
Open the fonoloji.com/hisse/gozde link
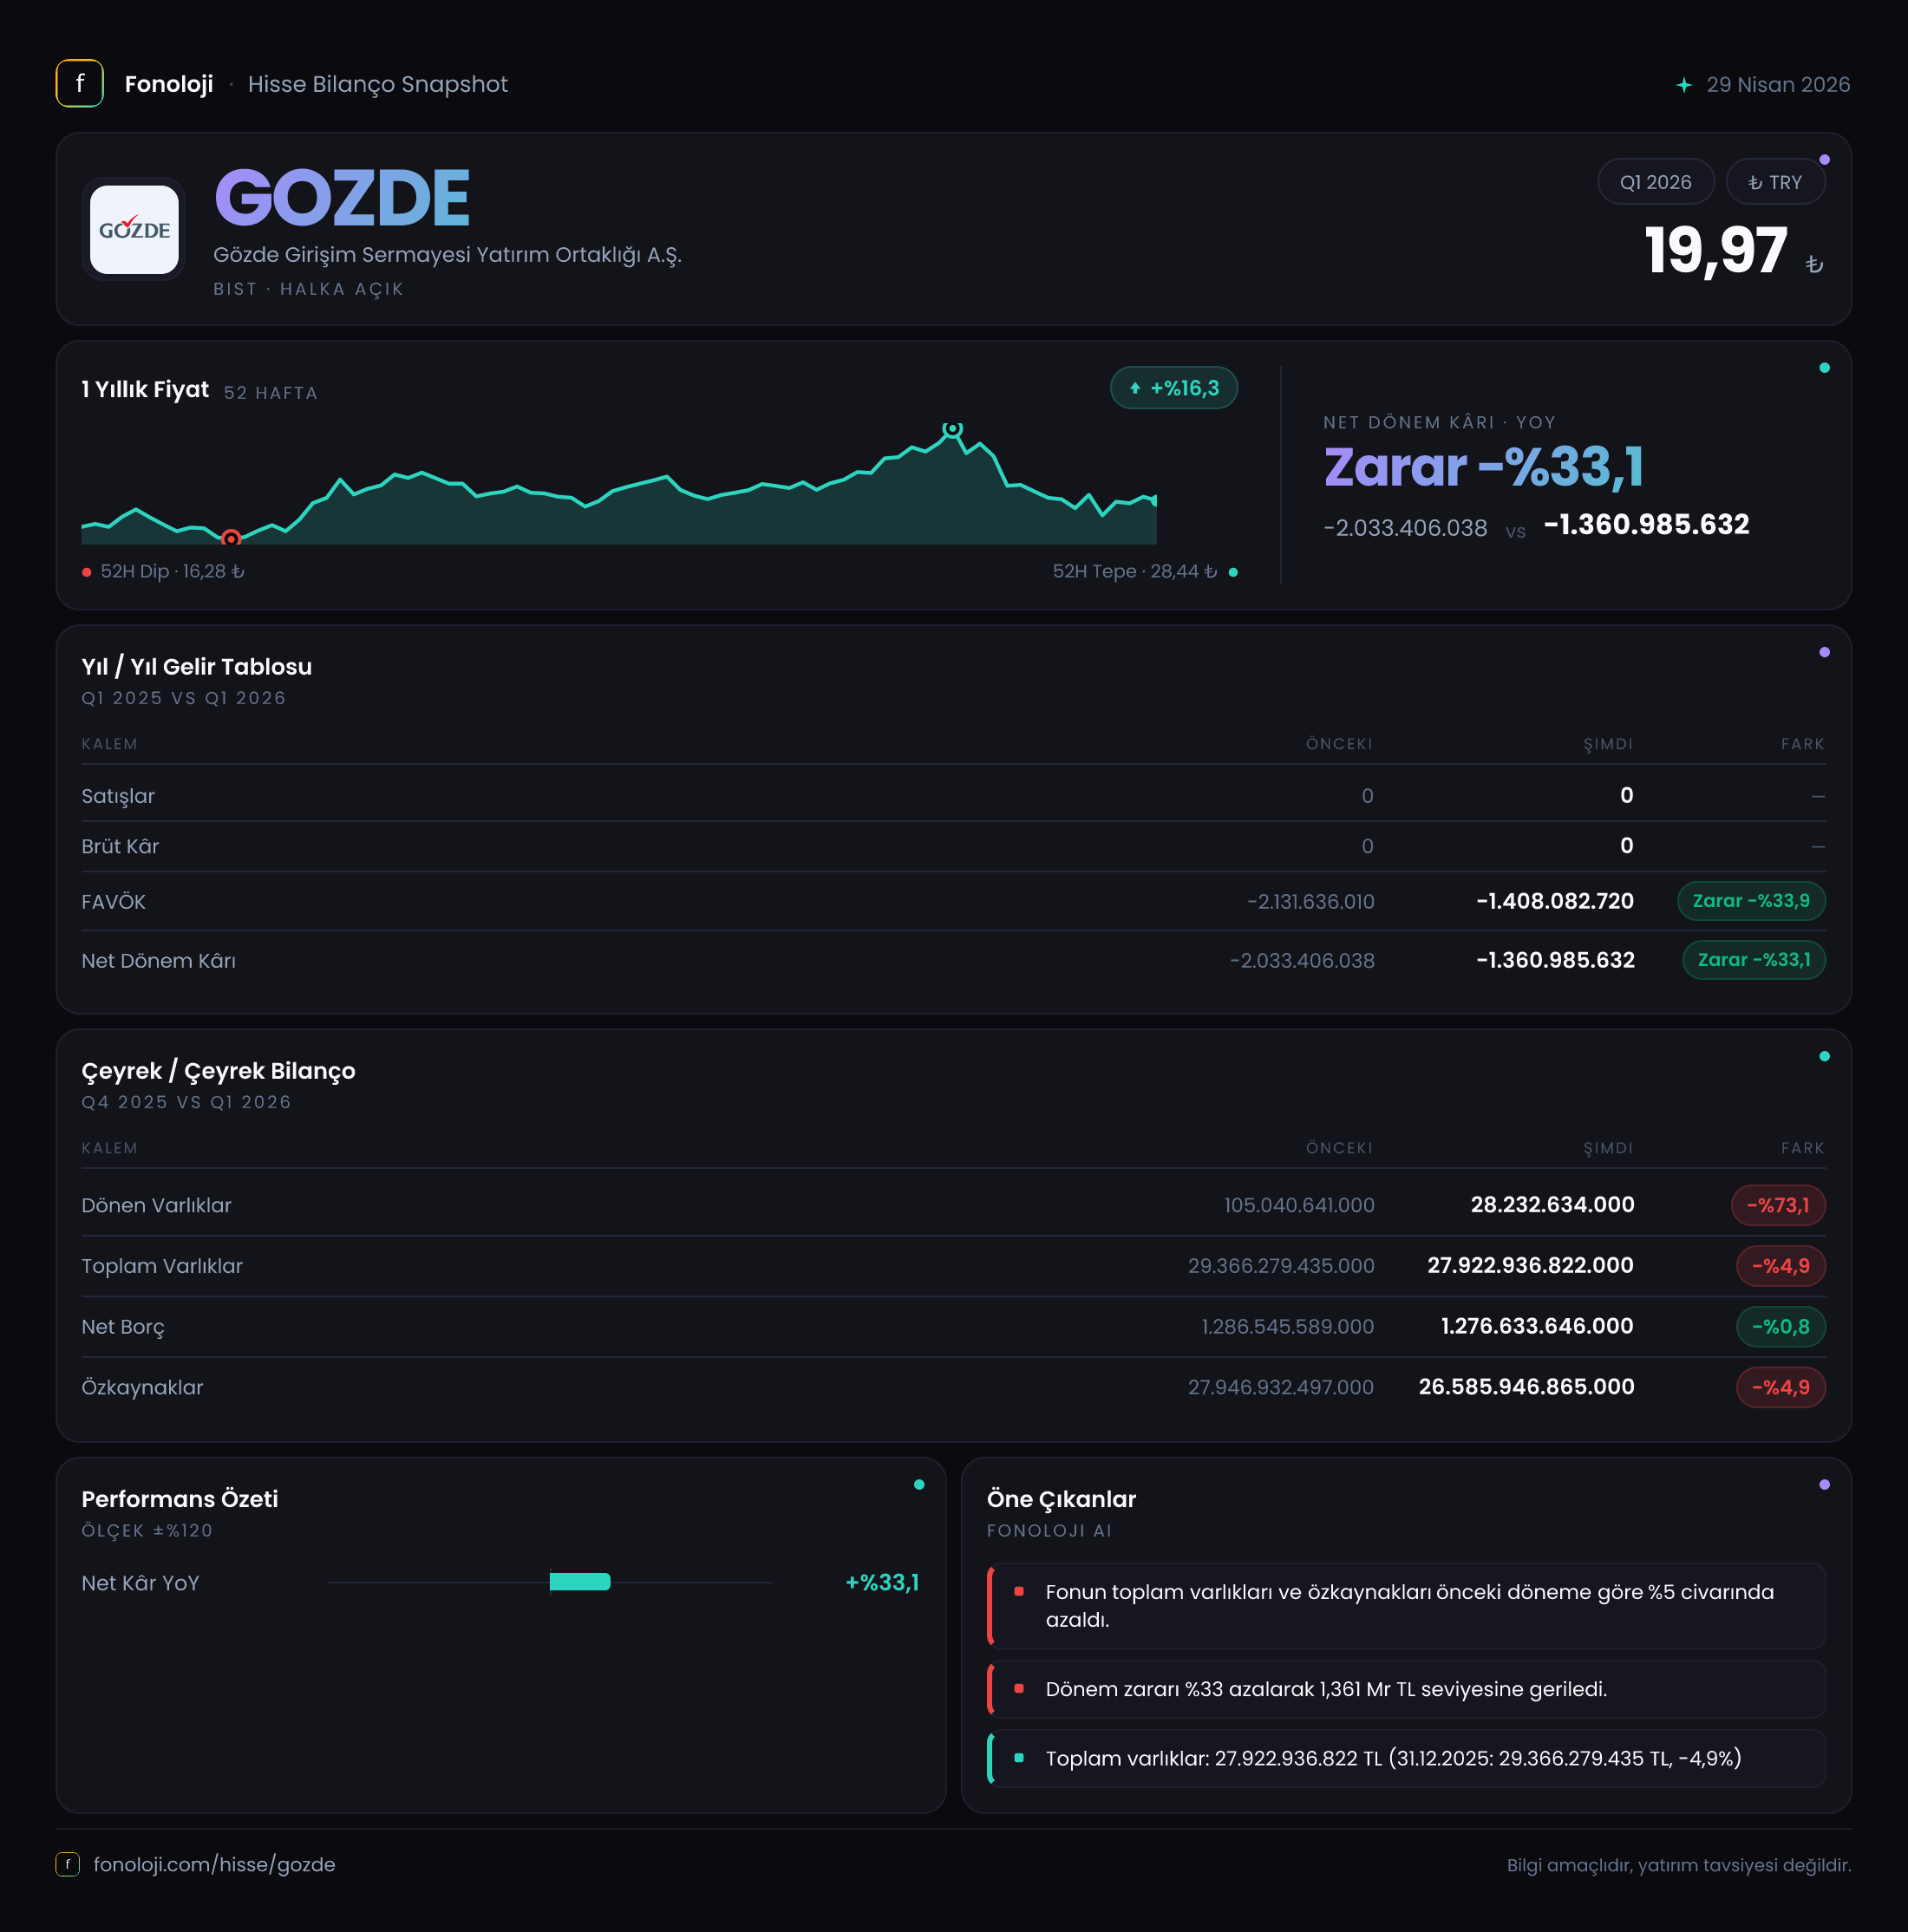point(214,1864)
